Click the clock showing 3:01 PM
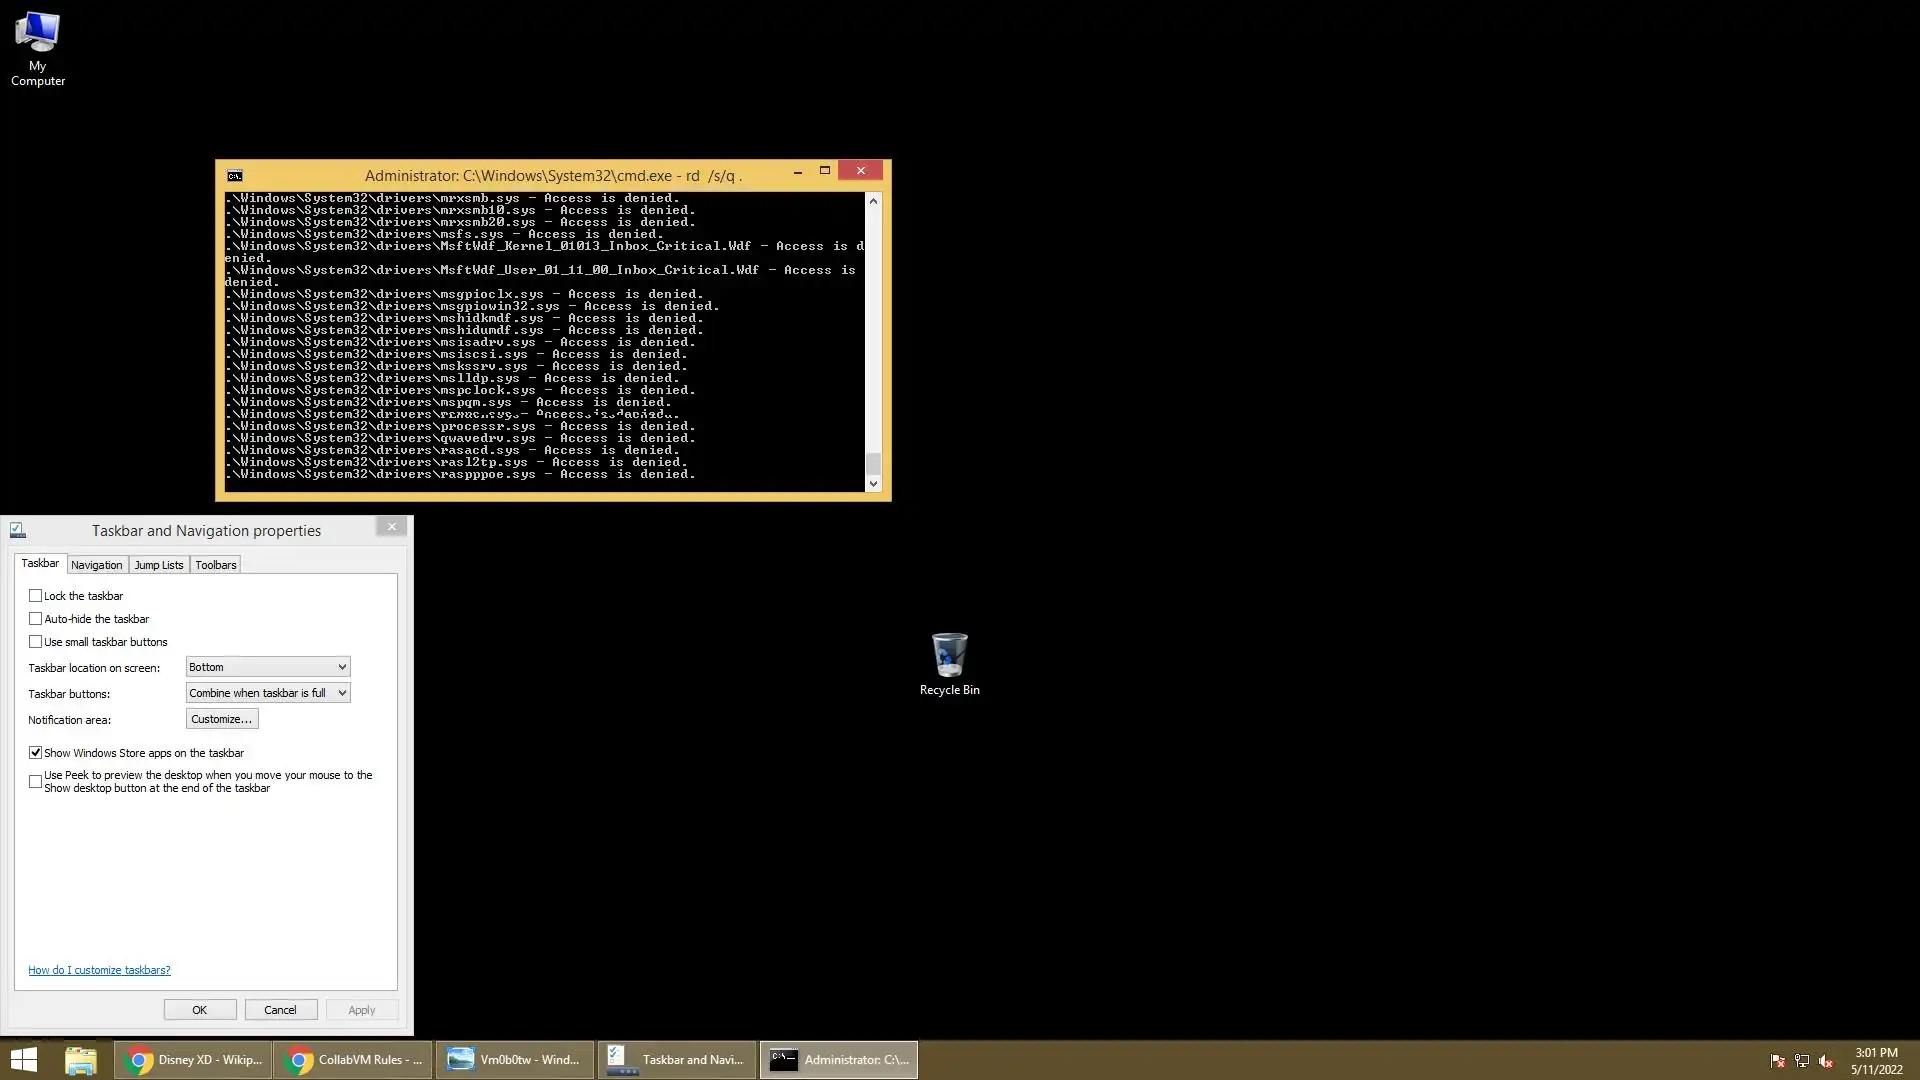 [x=1875, y=1060]
